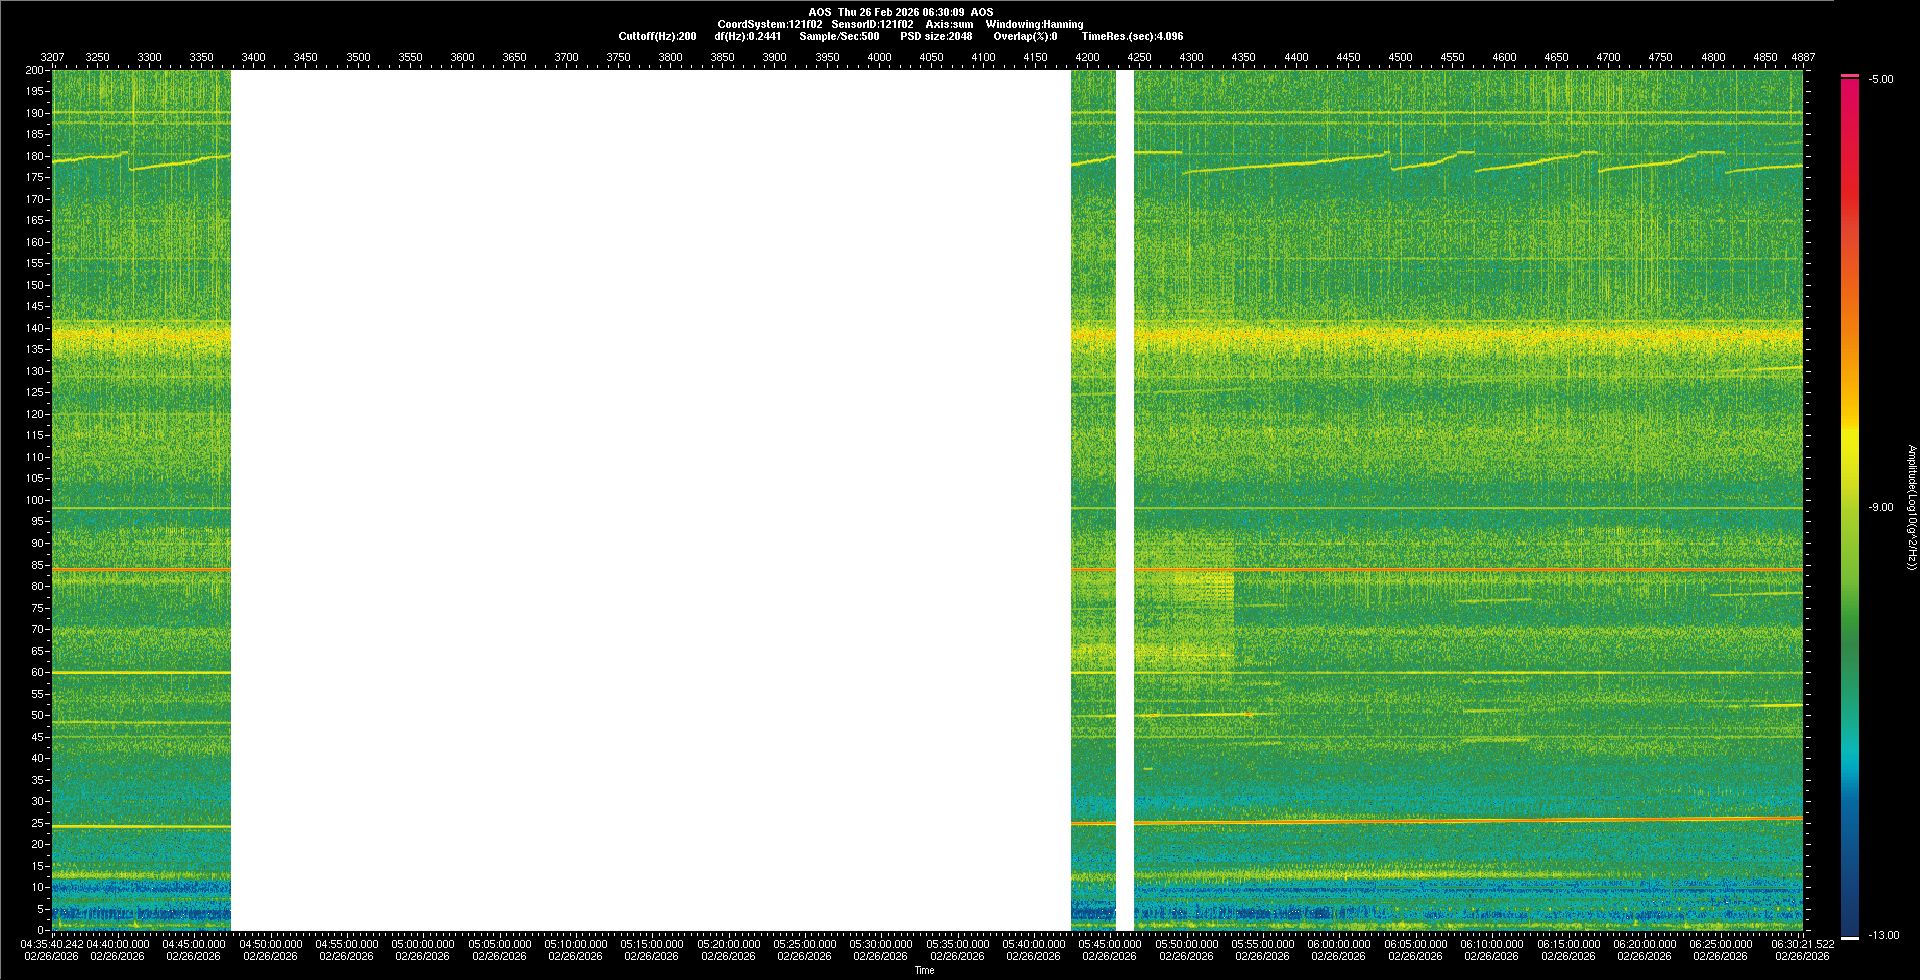The height and width of the screenshot is (980, 1920).
Task: Click the narrow white gap near tick 4225
Action: click(1125, 500)
